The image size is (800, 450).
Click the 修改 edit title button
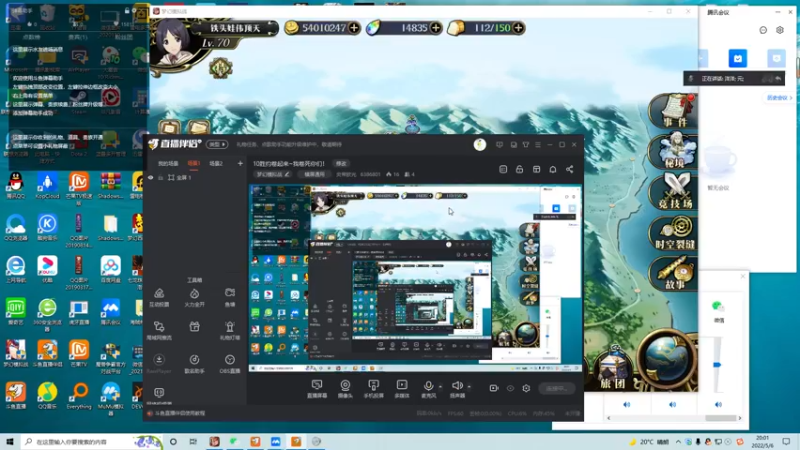tap(341, 163)
